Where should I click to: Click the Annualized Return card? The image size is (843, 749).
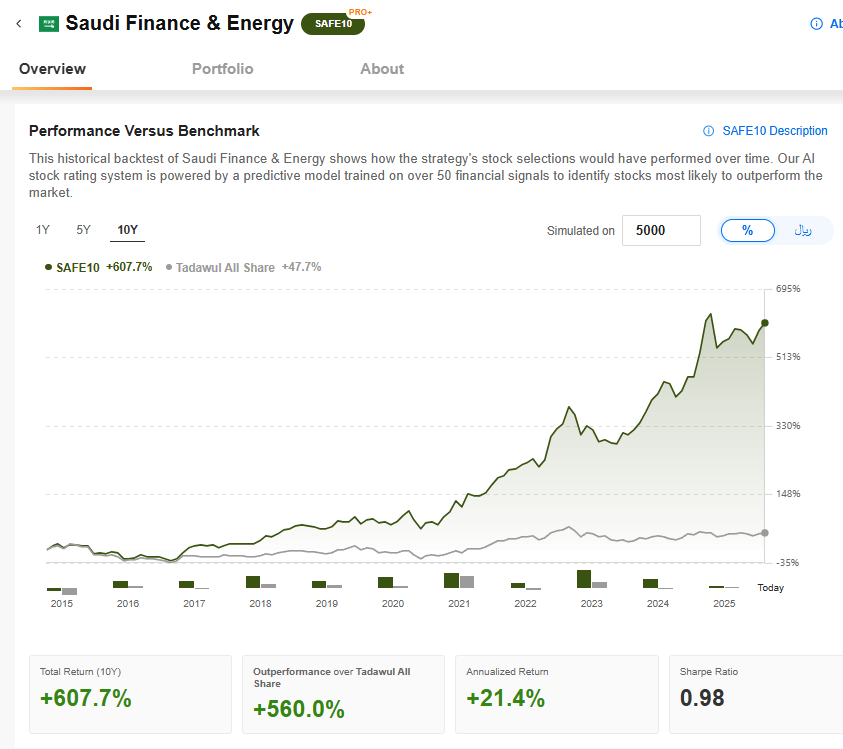(557, 694)
